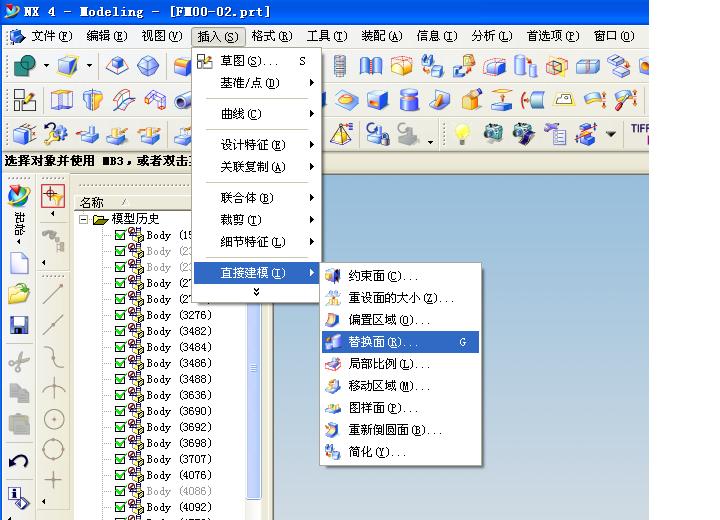Image resolution: width=720 pixels, height=520 pixels.
Task: Uncheck the Body (3482) feature checkbox
Action: pos(120,332)
